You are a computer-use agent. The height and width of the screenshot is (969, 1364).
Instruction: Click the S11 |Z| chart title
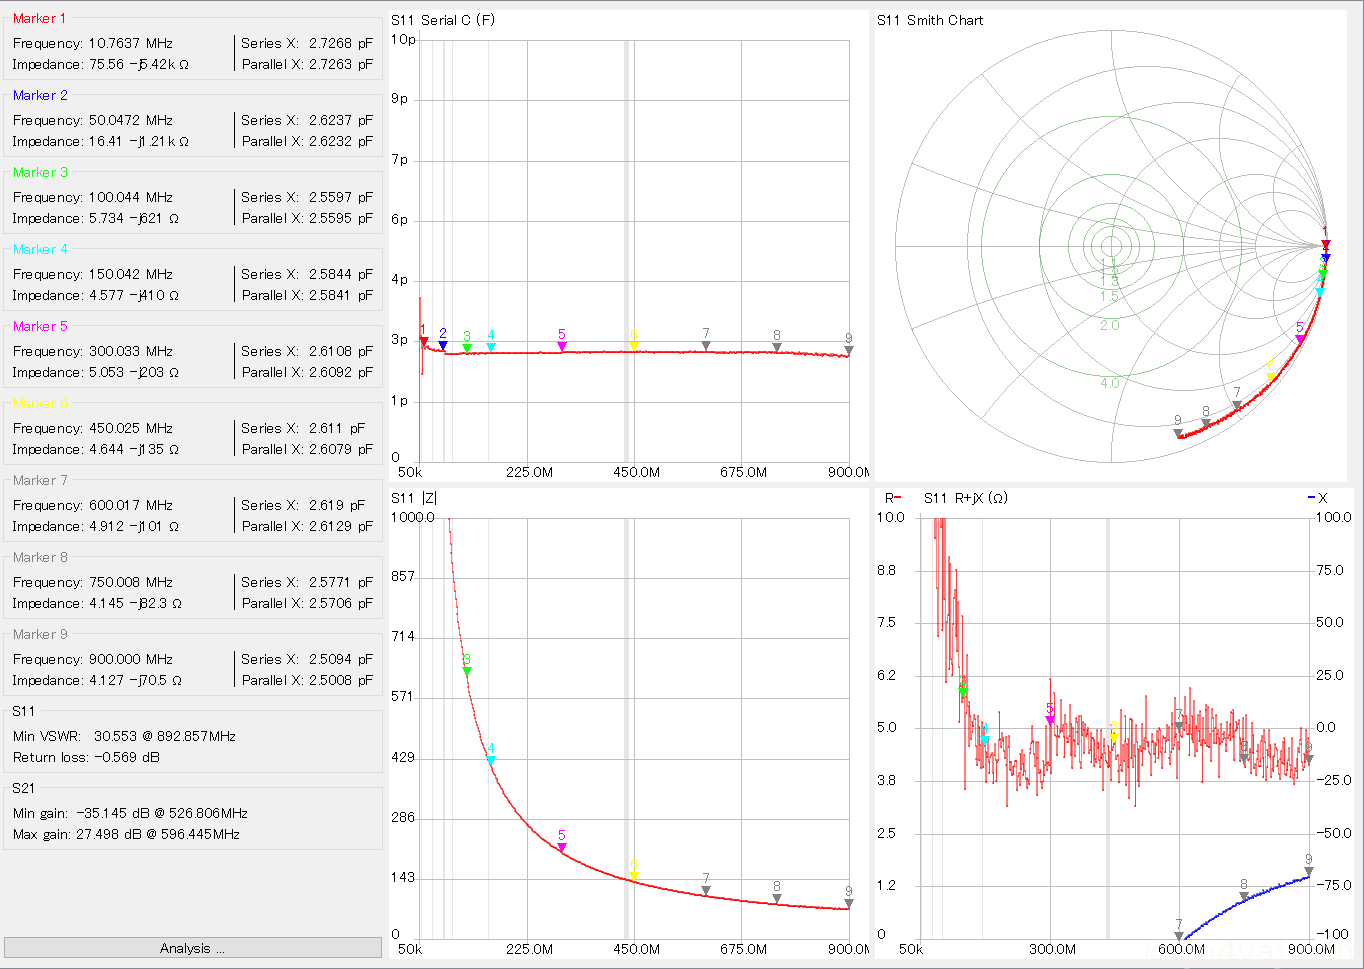tap(414, 498)
